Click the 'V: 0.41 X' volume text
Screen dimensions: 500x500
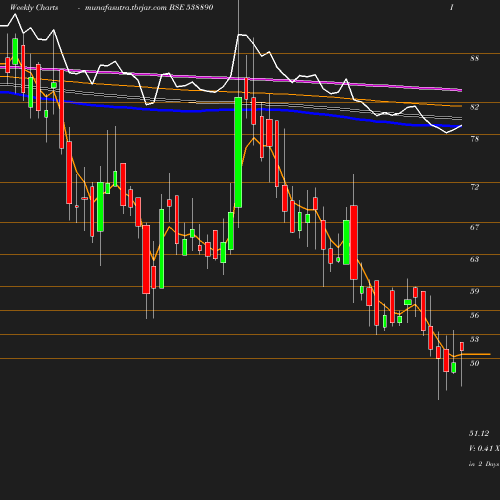pos(484,448)
